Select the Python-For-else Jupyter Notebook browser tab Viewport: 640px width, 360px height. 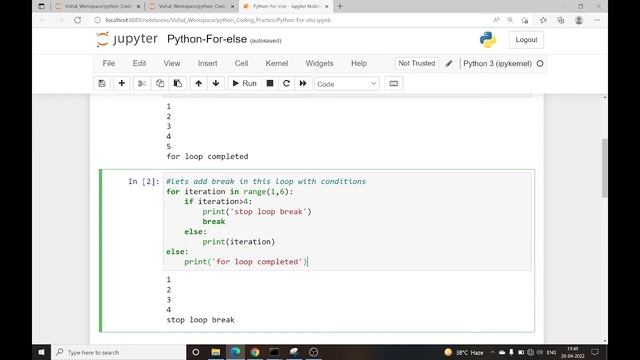tap(286, 6)
